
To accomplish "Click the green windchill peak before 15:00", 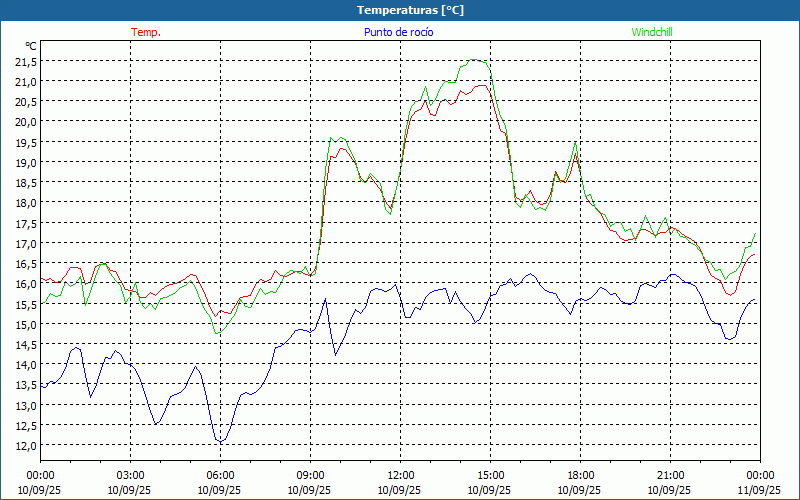I will tap(476, 60).
